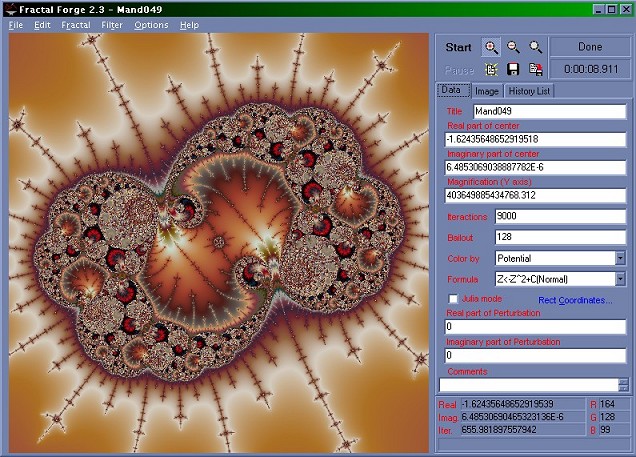
Task: Click the Real part of Perturbation field
Action: 535,326
